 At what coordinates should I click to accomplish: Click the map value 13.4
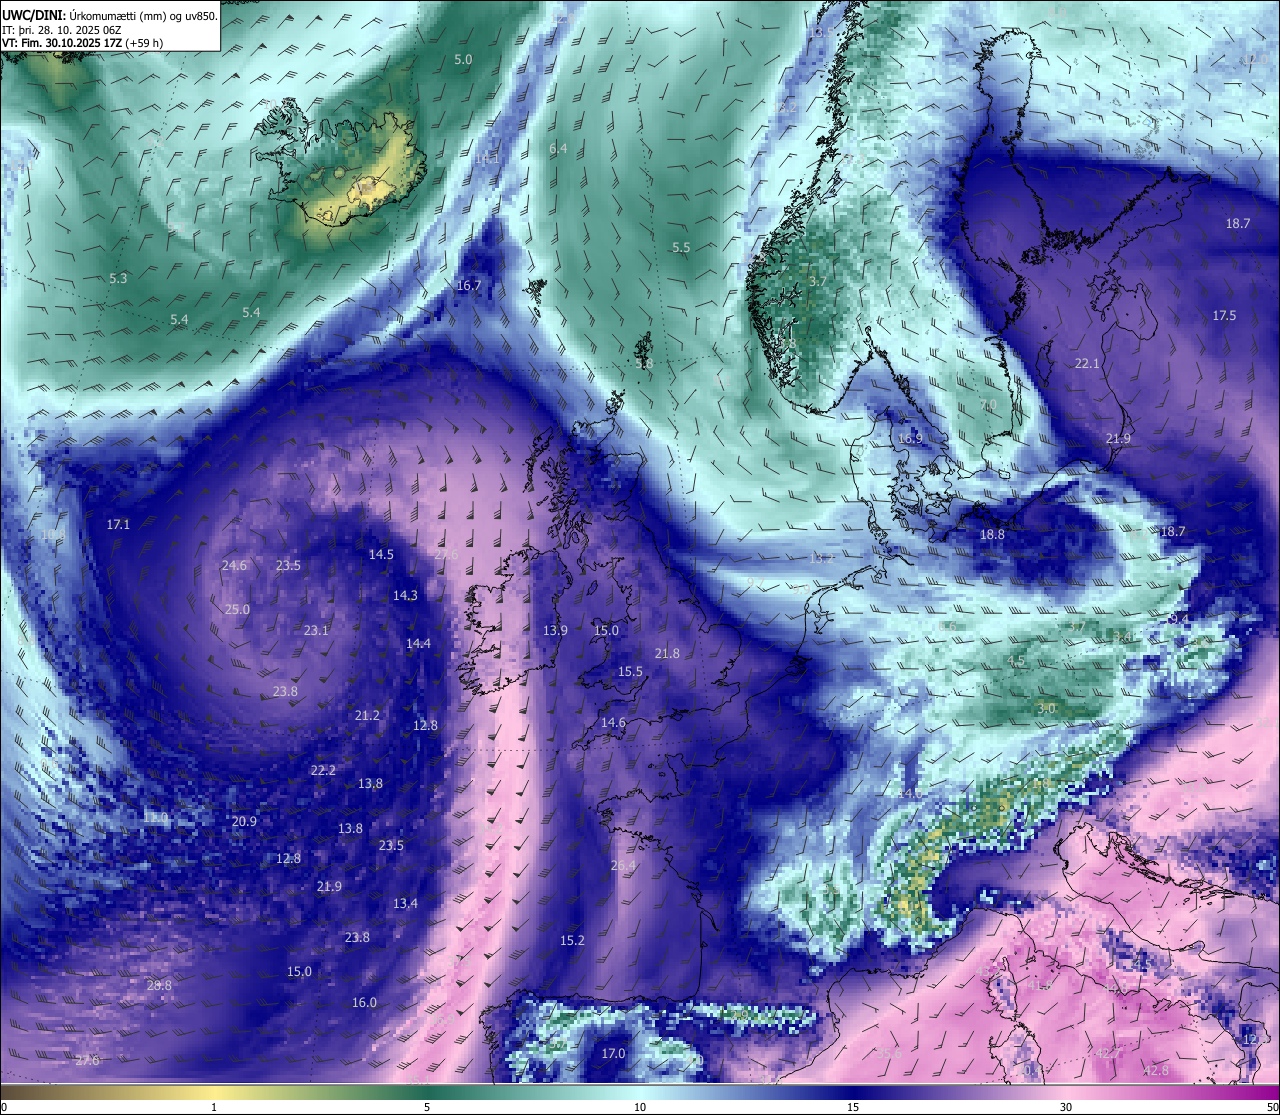tap(405, 904)
